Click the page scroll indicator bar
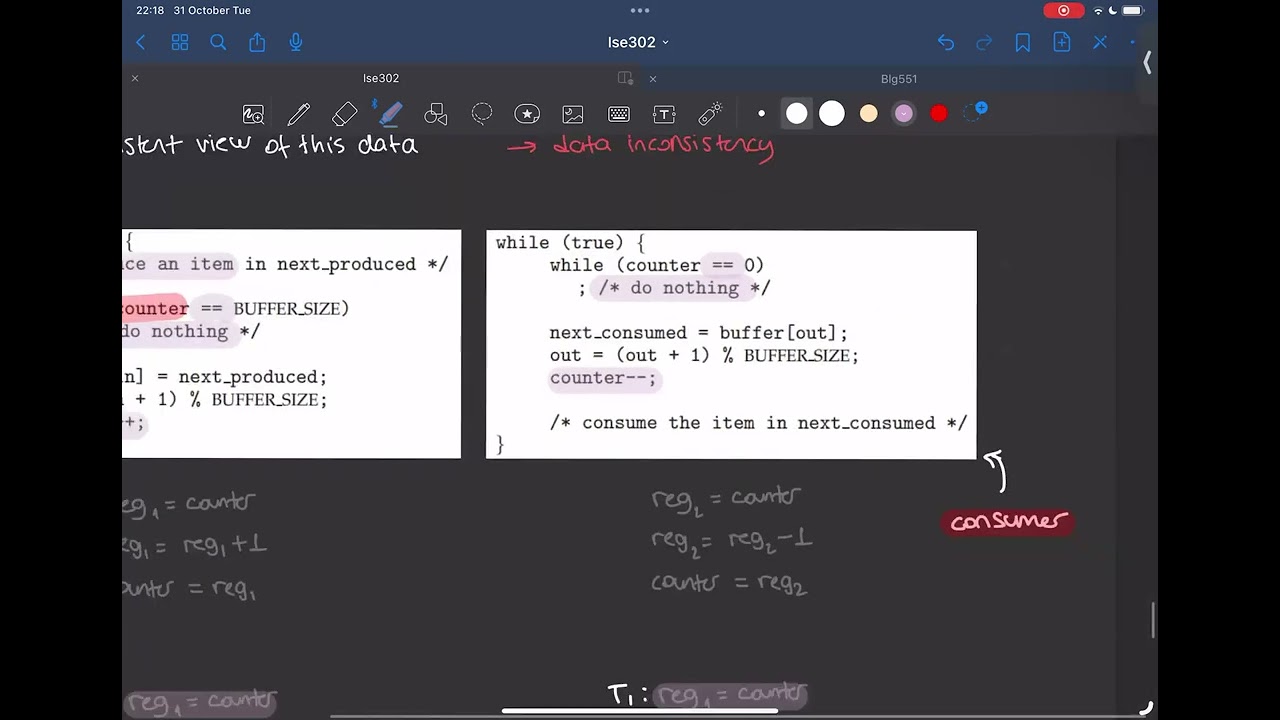The image size is (1280, 720). (x=1154, y=620)
